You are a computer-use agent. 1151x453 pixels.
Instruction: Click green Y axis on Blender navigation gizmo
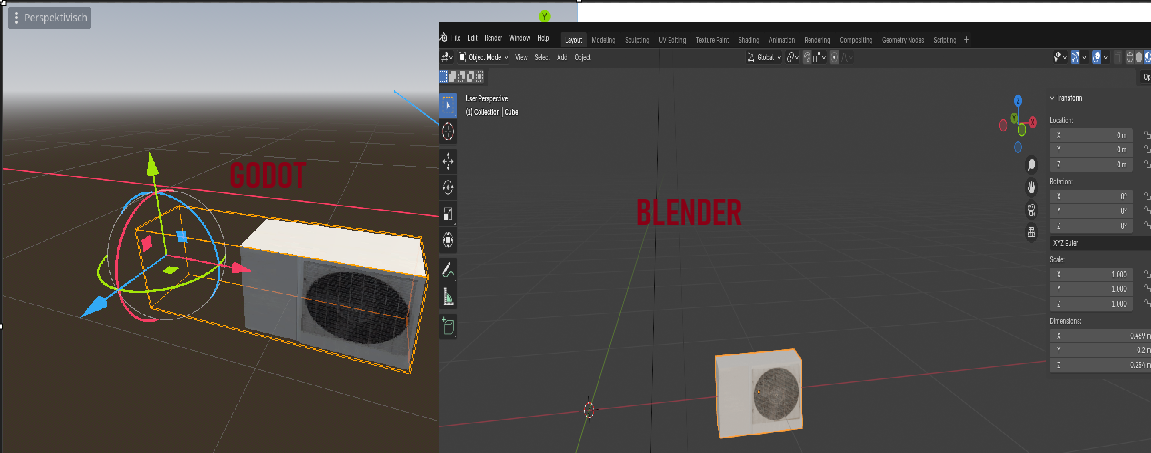tap(1014, 118)
